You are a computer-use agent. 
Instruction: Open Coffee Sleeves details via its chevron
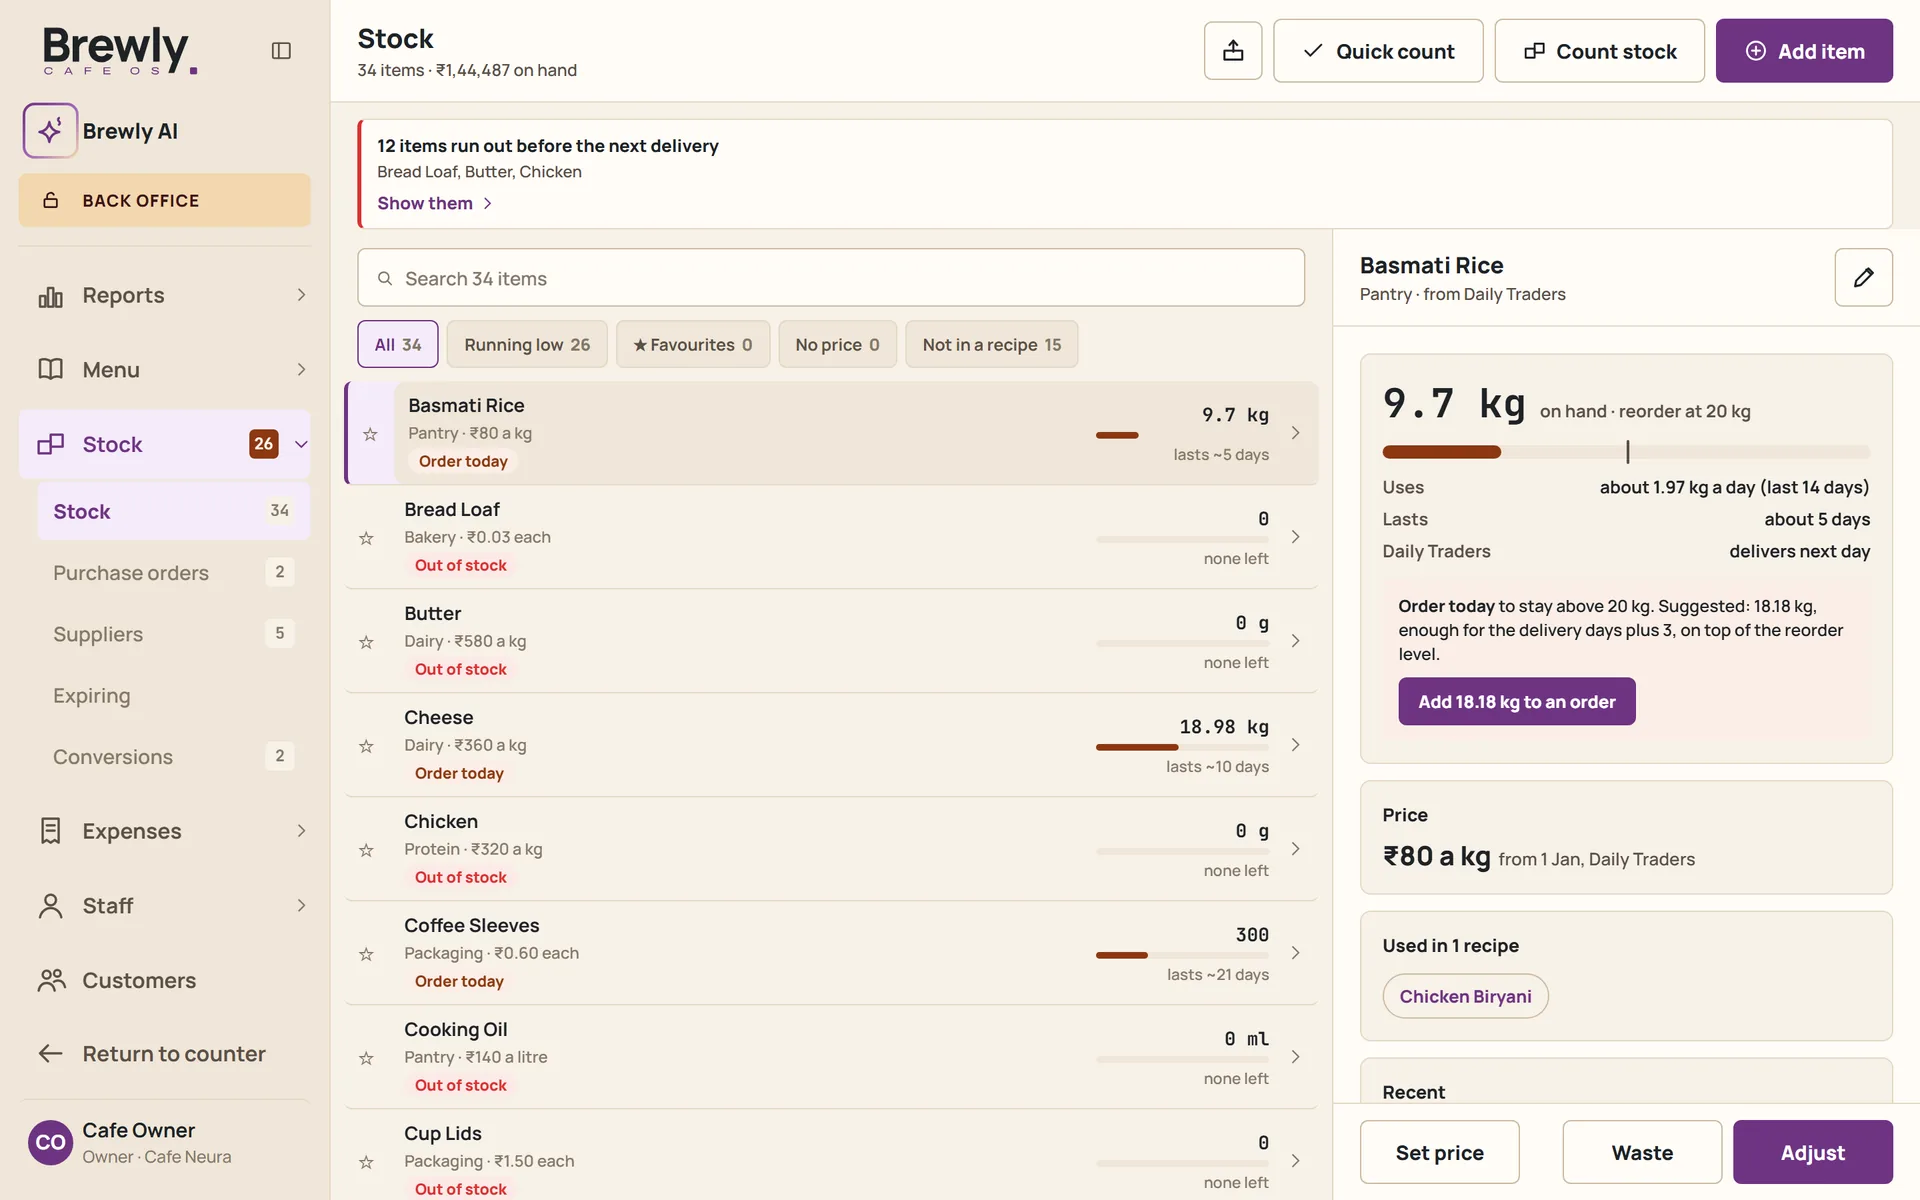pos(1295,953)
